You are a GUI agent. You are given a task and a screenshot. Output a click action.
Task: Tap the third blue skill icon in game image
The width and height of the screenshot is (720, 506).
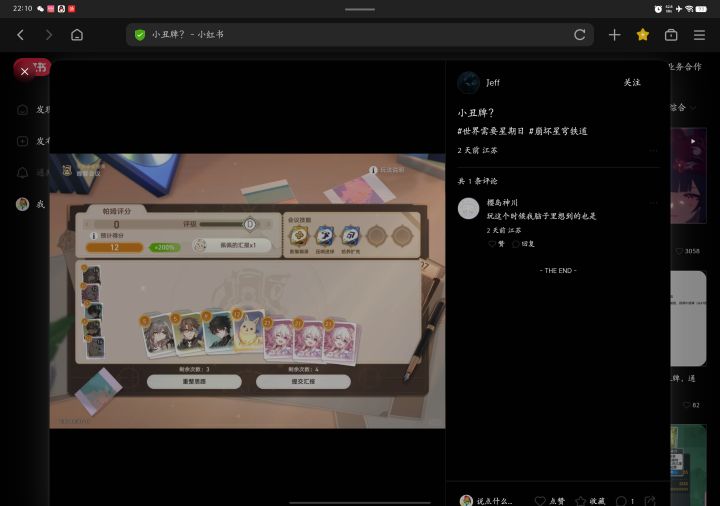(350, 236)
